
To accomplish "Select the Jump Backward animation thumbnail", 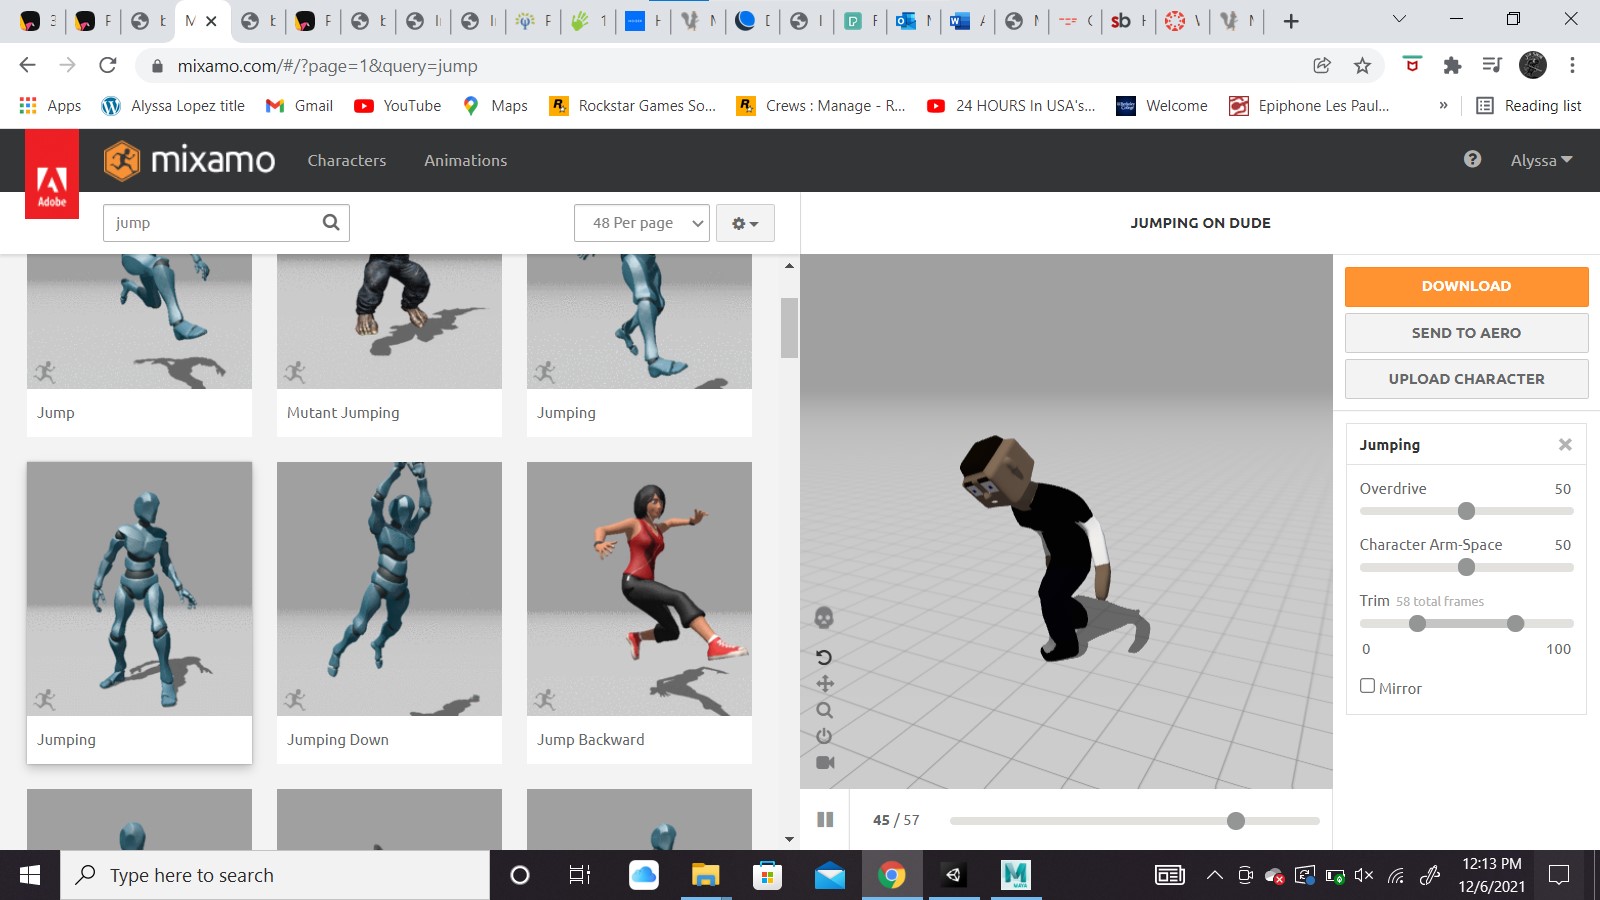I will coord(639,589).
